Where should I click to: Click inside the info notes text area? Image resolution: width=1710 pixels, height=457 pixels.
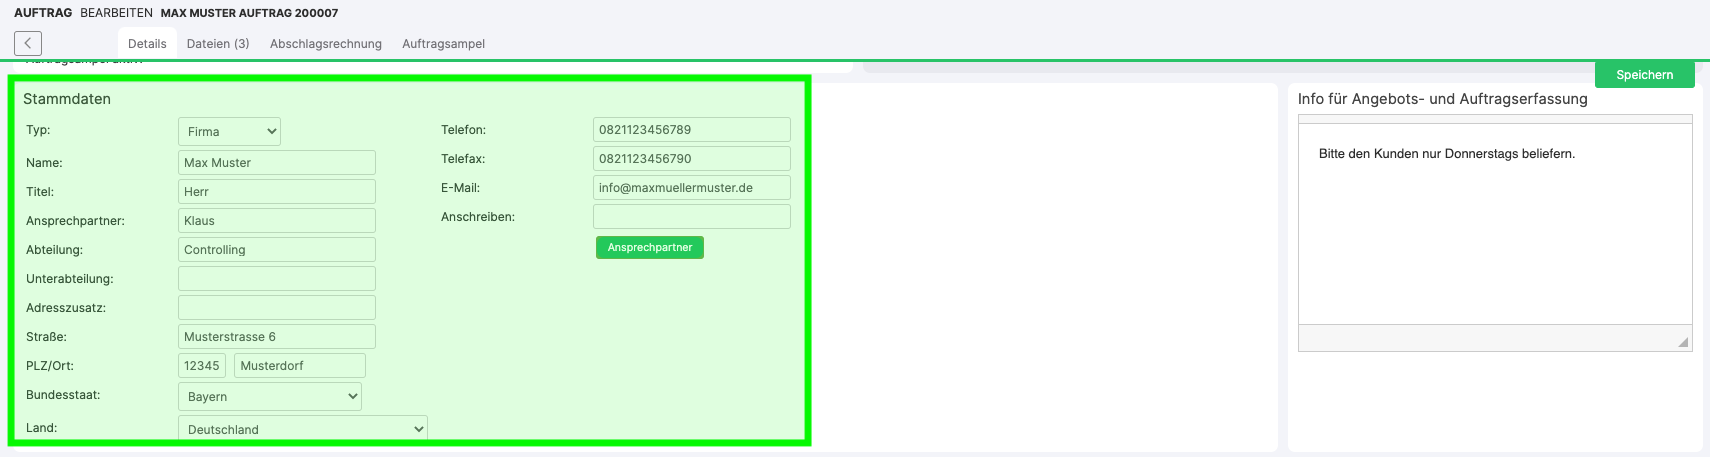click(1495, 230)
